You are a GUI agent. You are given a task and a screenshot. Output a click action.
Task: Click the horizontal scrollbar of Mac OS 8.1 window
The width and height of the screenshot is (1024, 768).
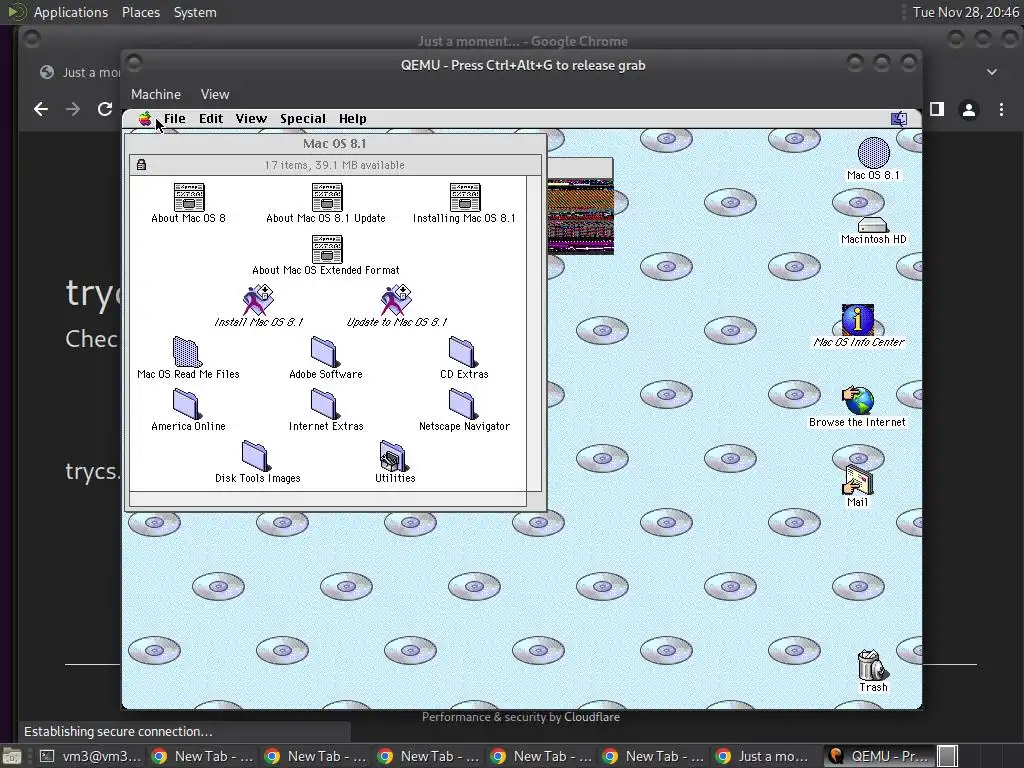tap(328, 500)
